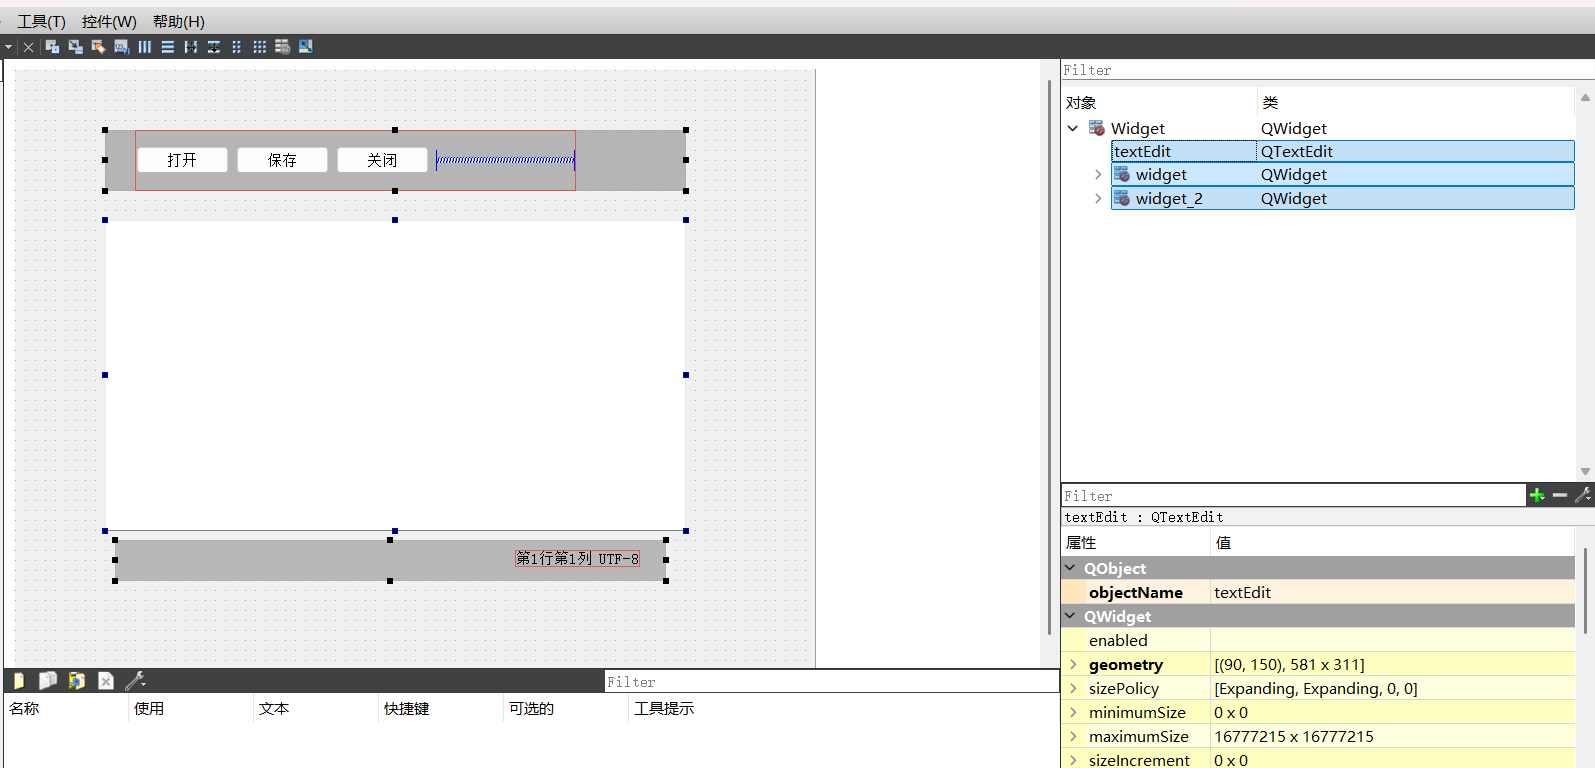1595x768 pixels.
Task: Remove dynamic property with minus icon
Action: (1560, 495)
